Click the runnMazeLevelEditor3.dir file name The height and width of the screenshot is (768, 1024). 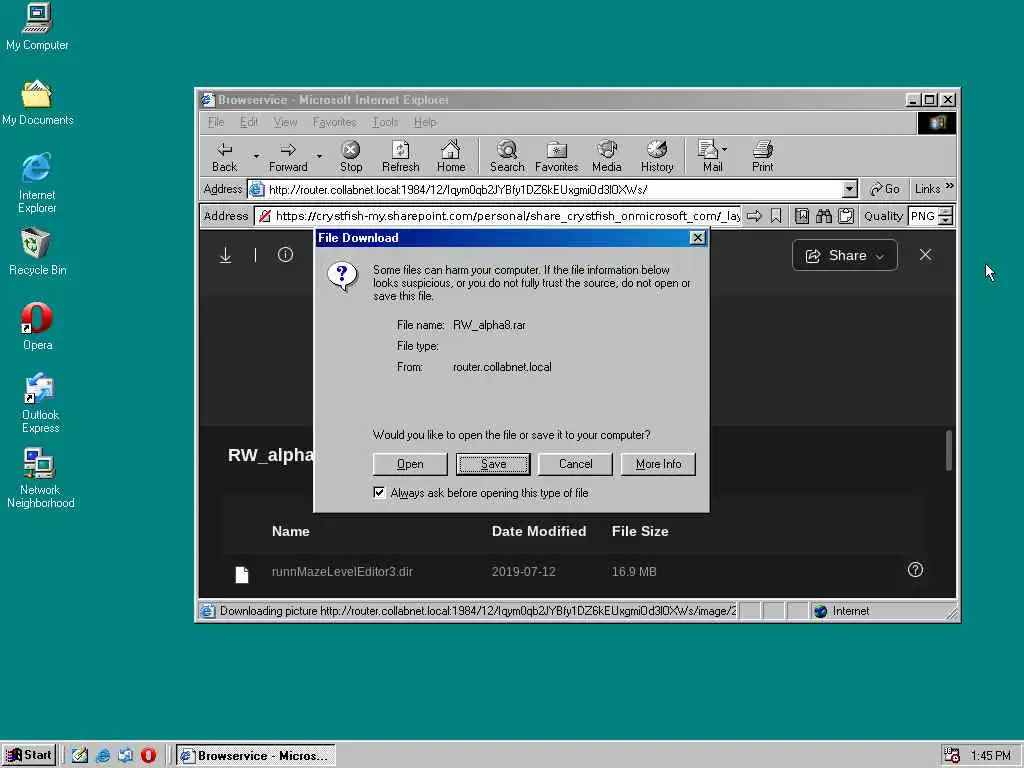click(342, 571)
